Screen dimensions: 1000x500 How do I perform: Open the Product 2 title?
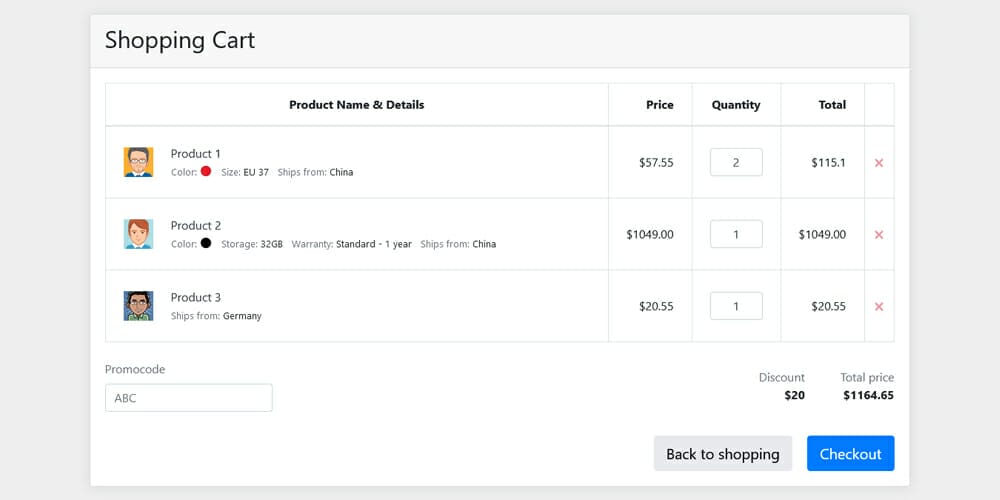click(x=196, y=225)
